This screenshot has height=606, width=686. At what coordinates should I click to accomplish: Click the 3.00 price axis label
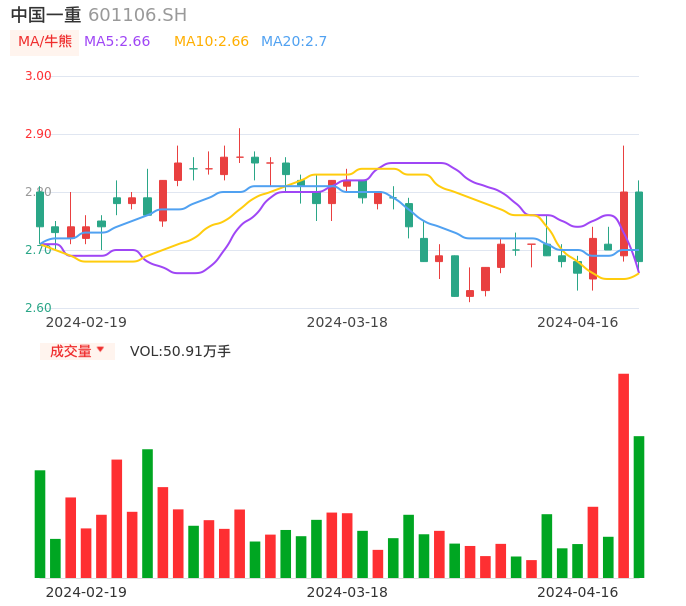click(x=38, y=76)
